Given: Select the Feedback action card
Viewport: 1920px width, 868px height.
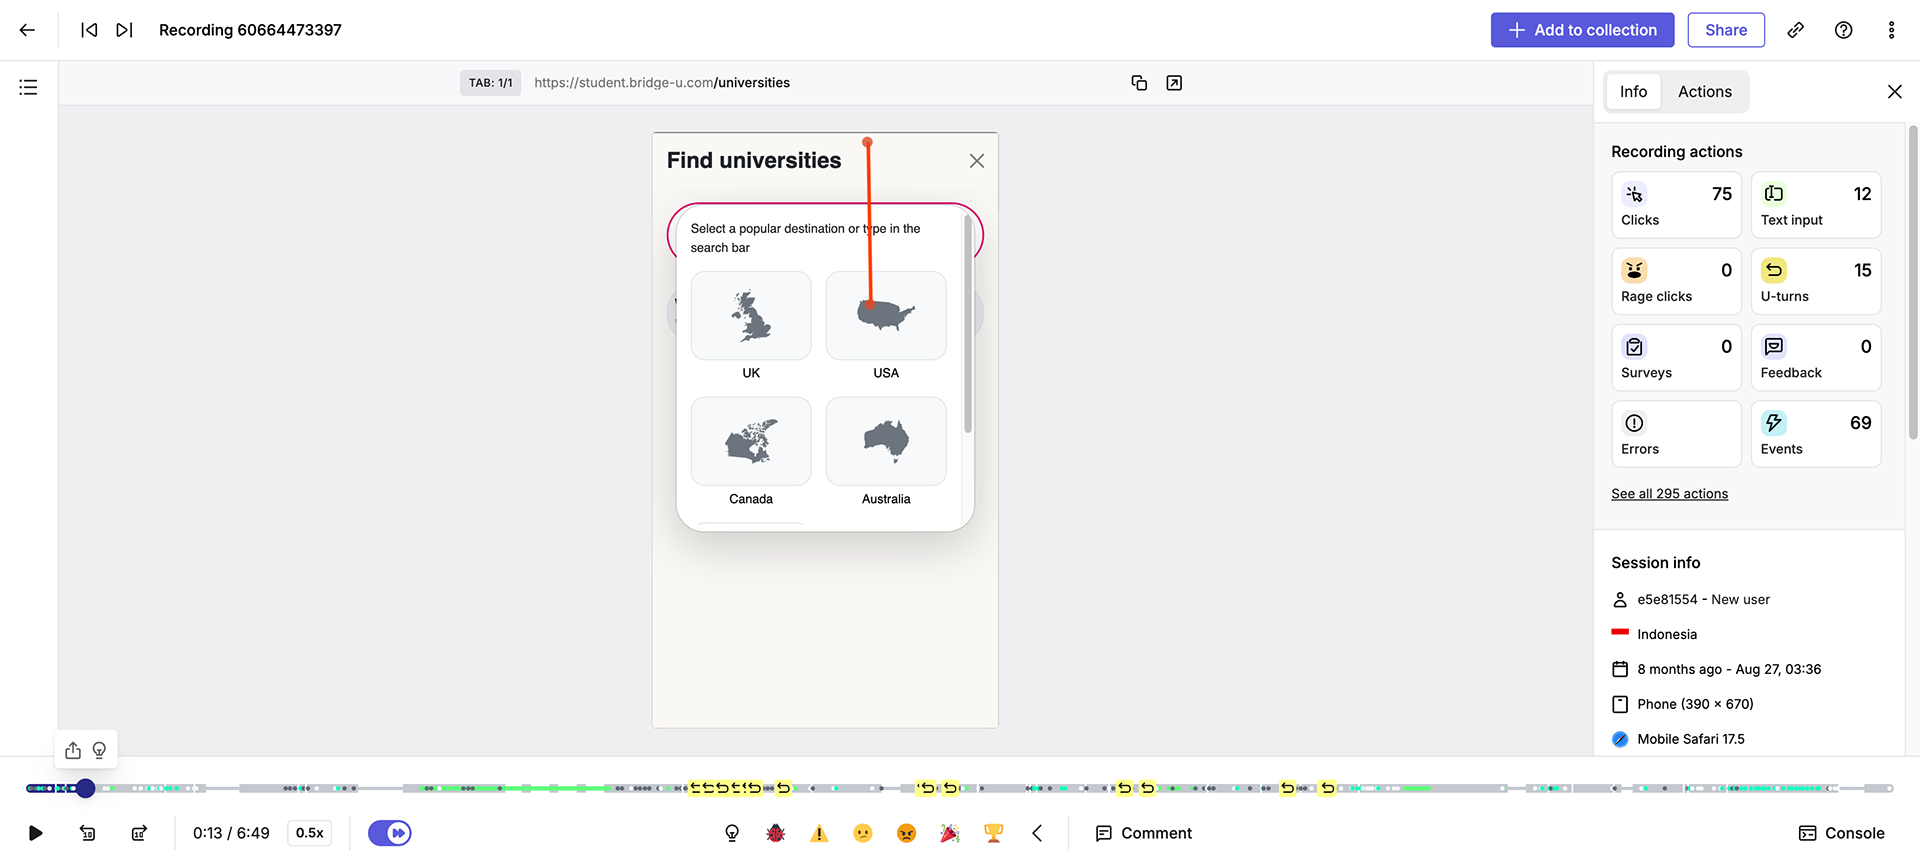Looking at the screenshot, I should [x=1816, y=357].
